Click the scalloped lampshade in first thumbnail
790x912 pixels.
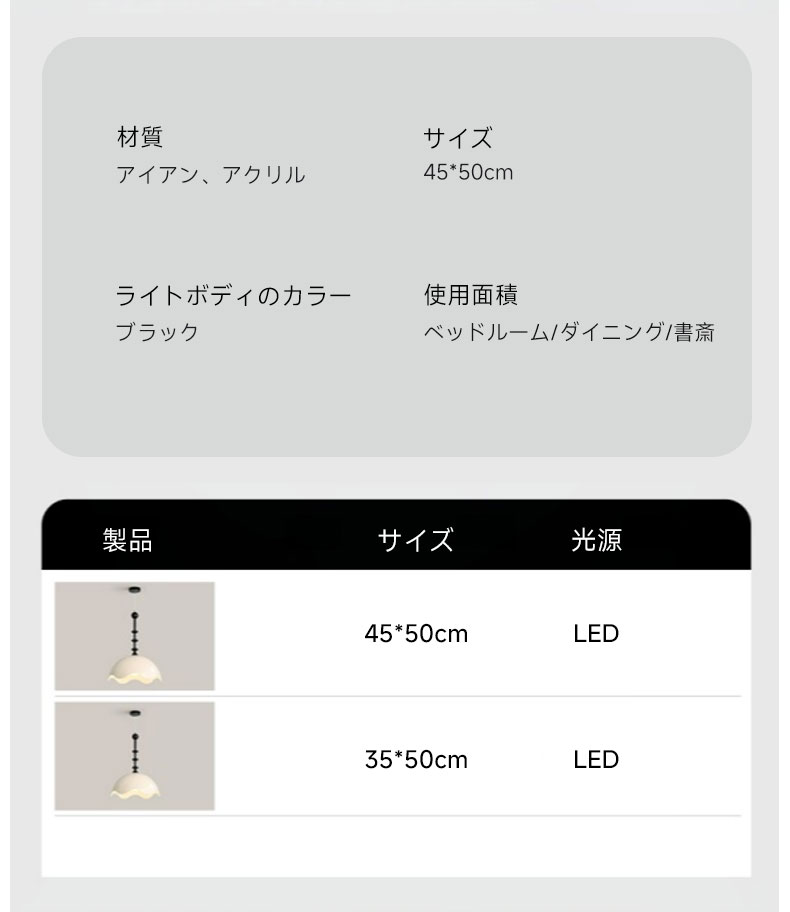[135, 669]
